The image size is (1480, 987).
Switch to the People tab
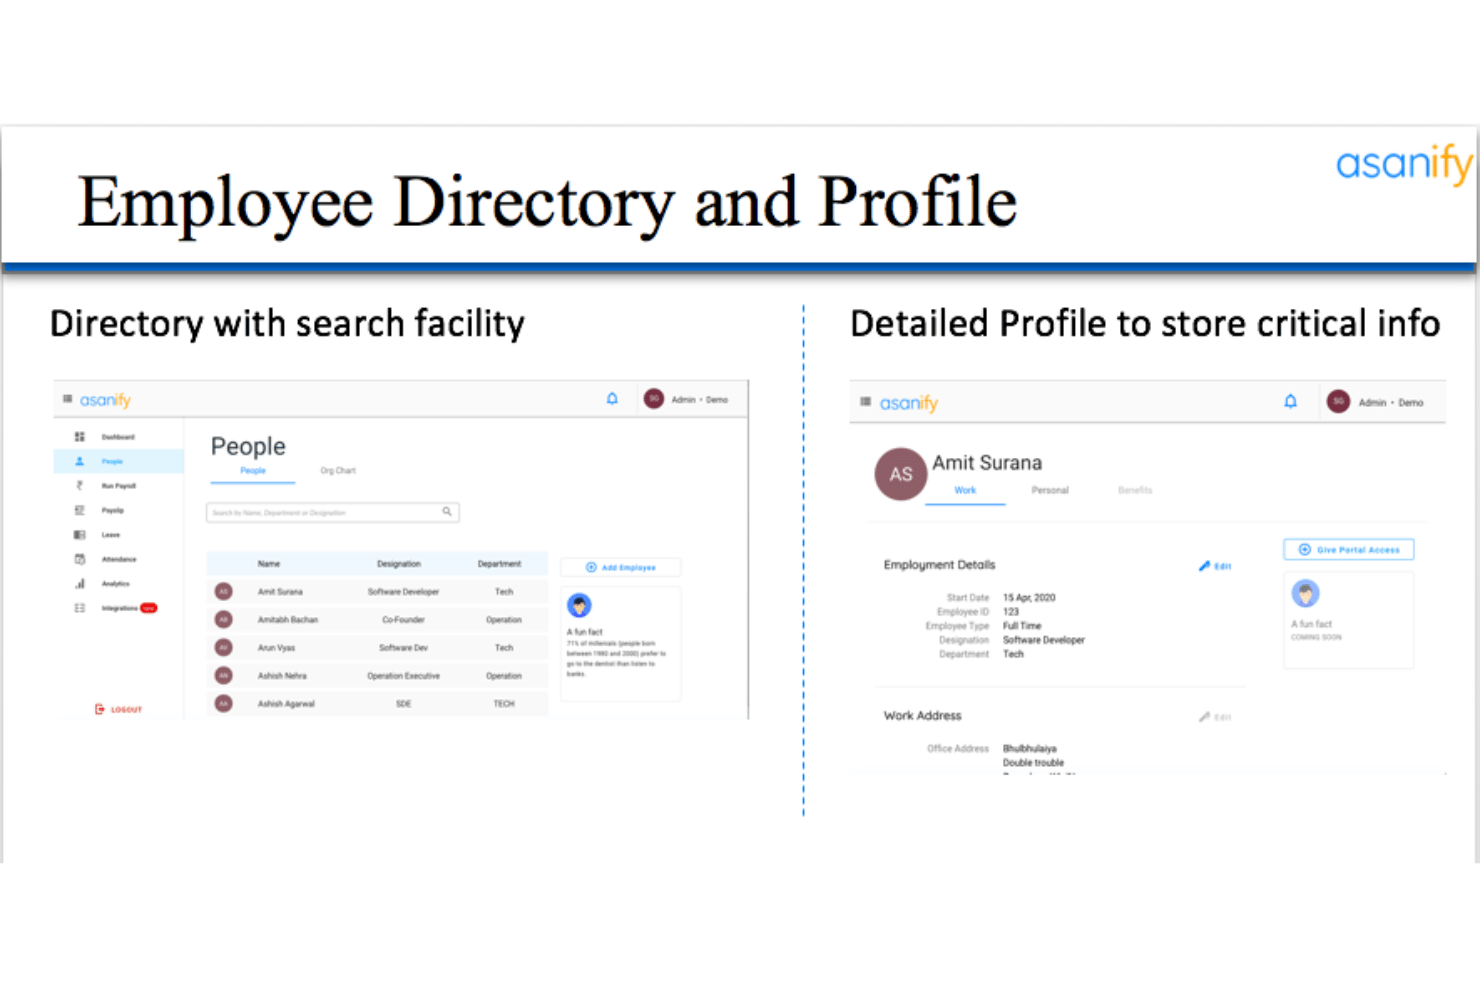253,471
